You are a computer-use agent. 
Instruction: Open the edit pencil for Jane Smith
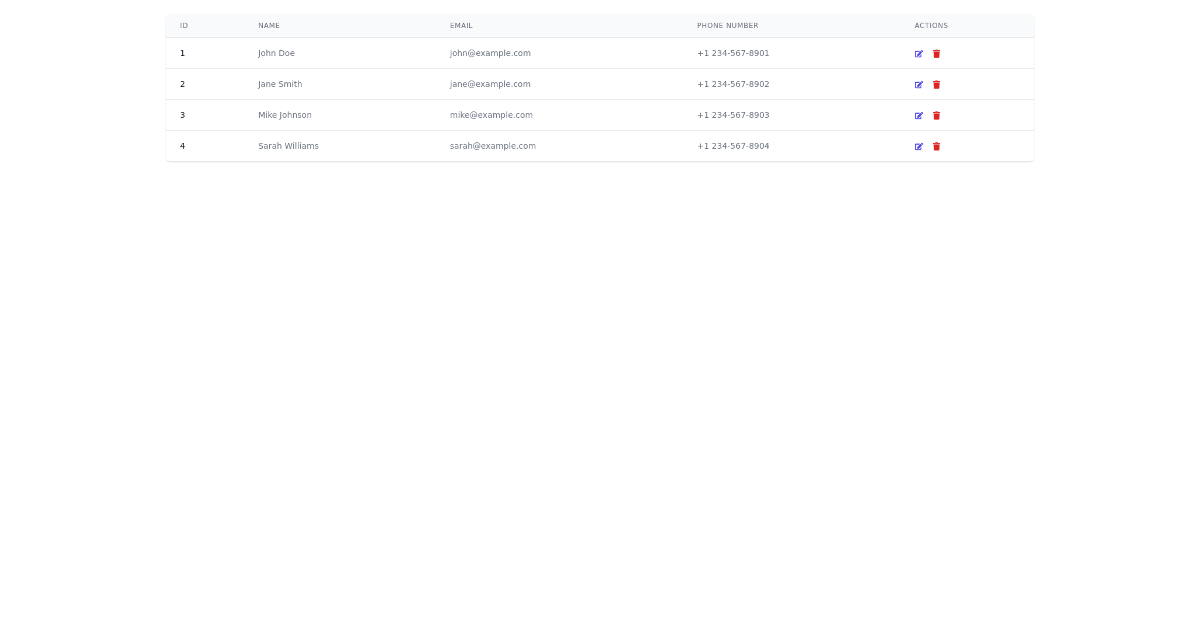[x=918, y=85]
